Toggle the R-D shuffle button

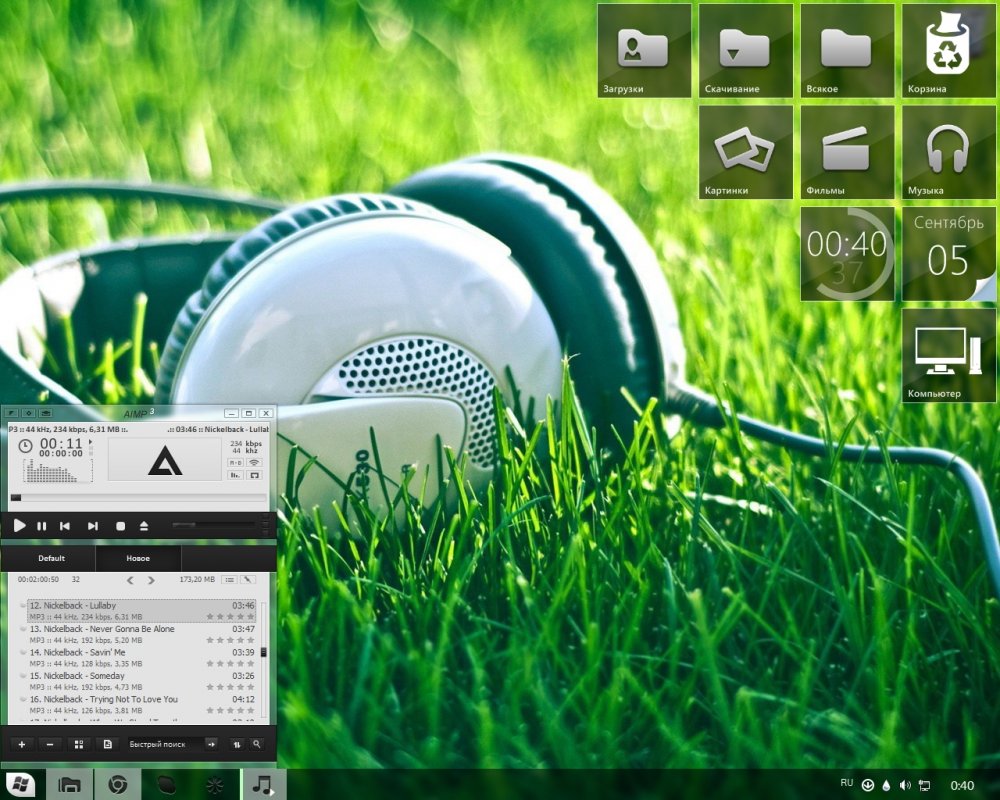tap(235, 463)
